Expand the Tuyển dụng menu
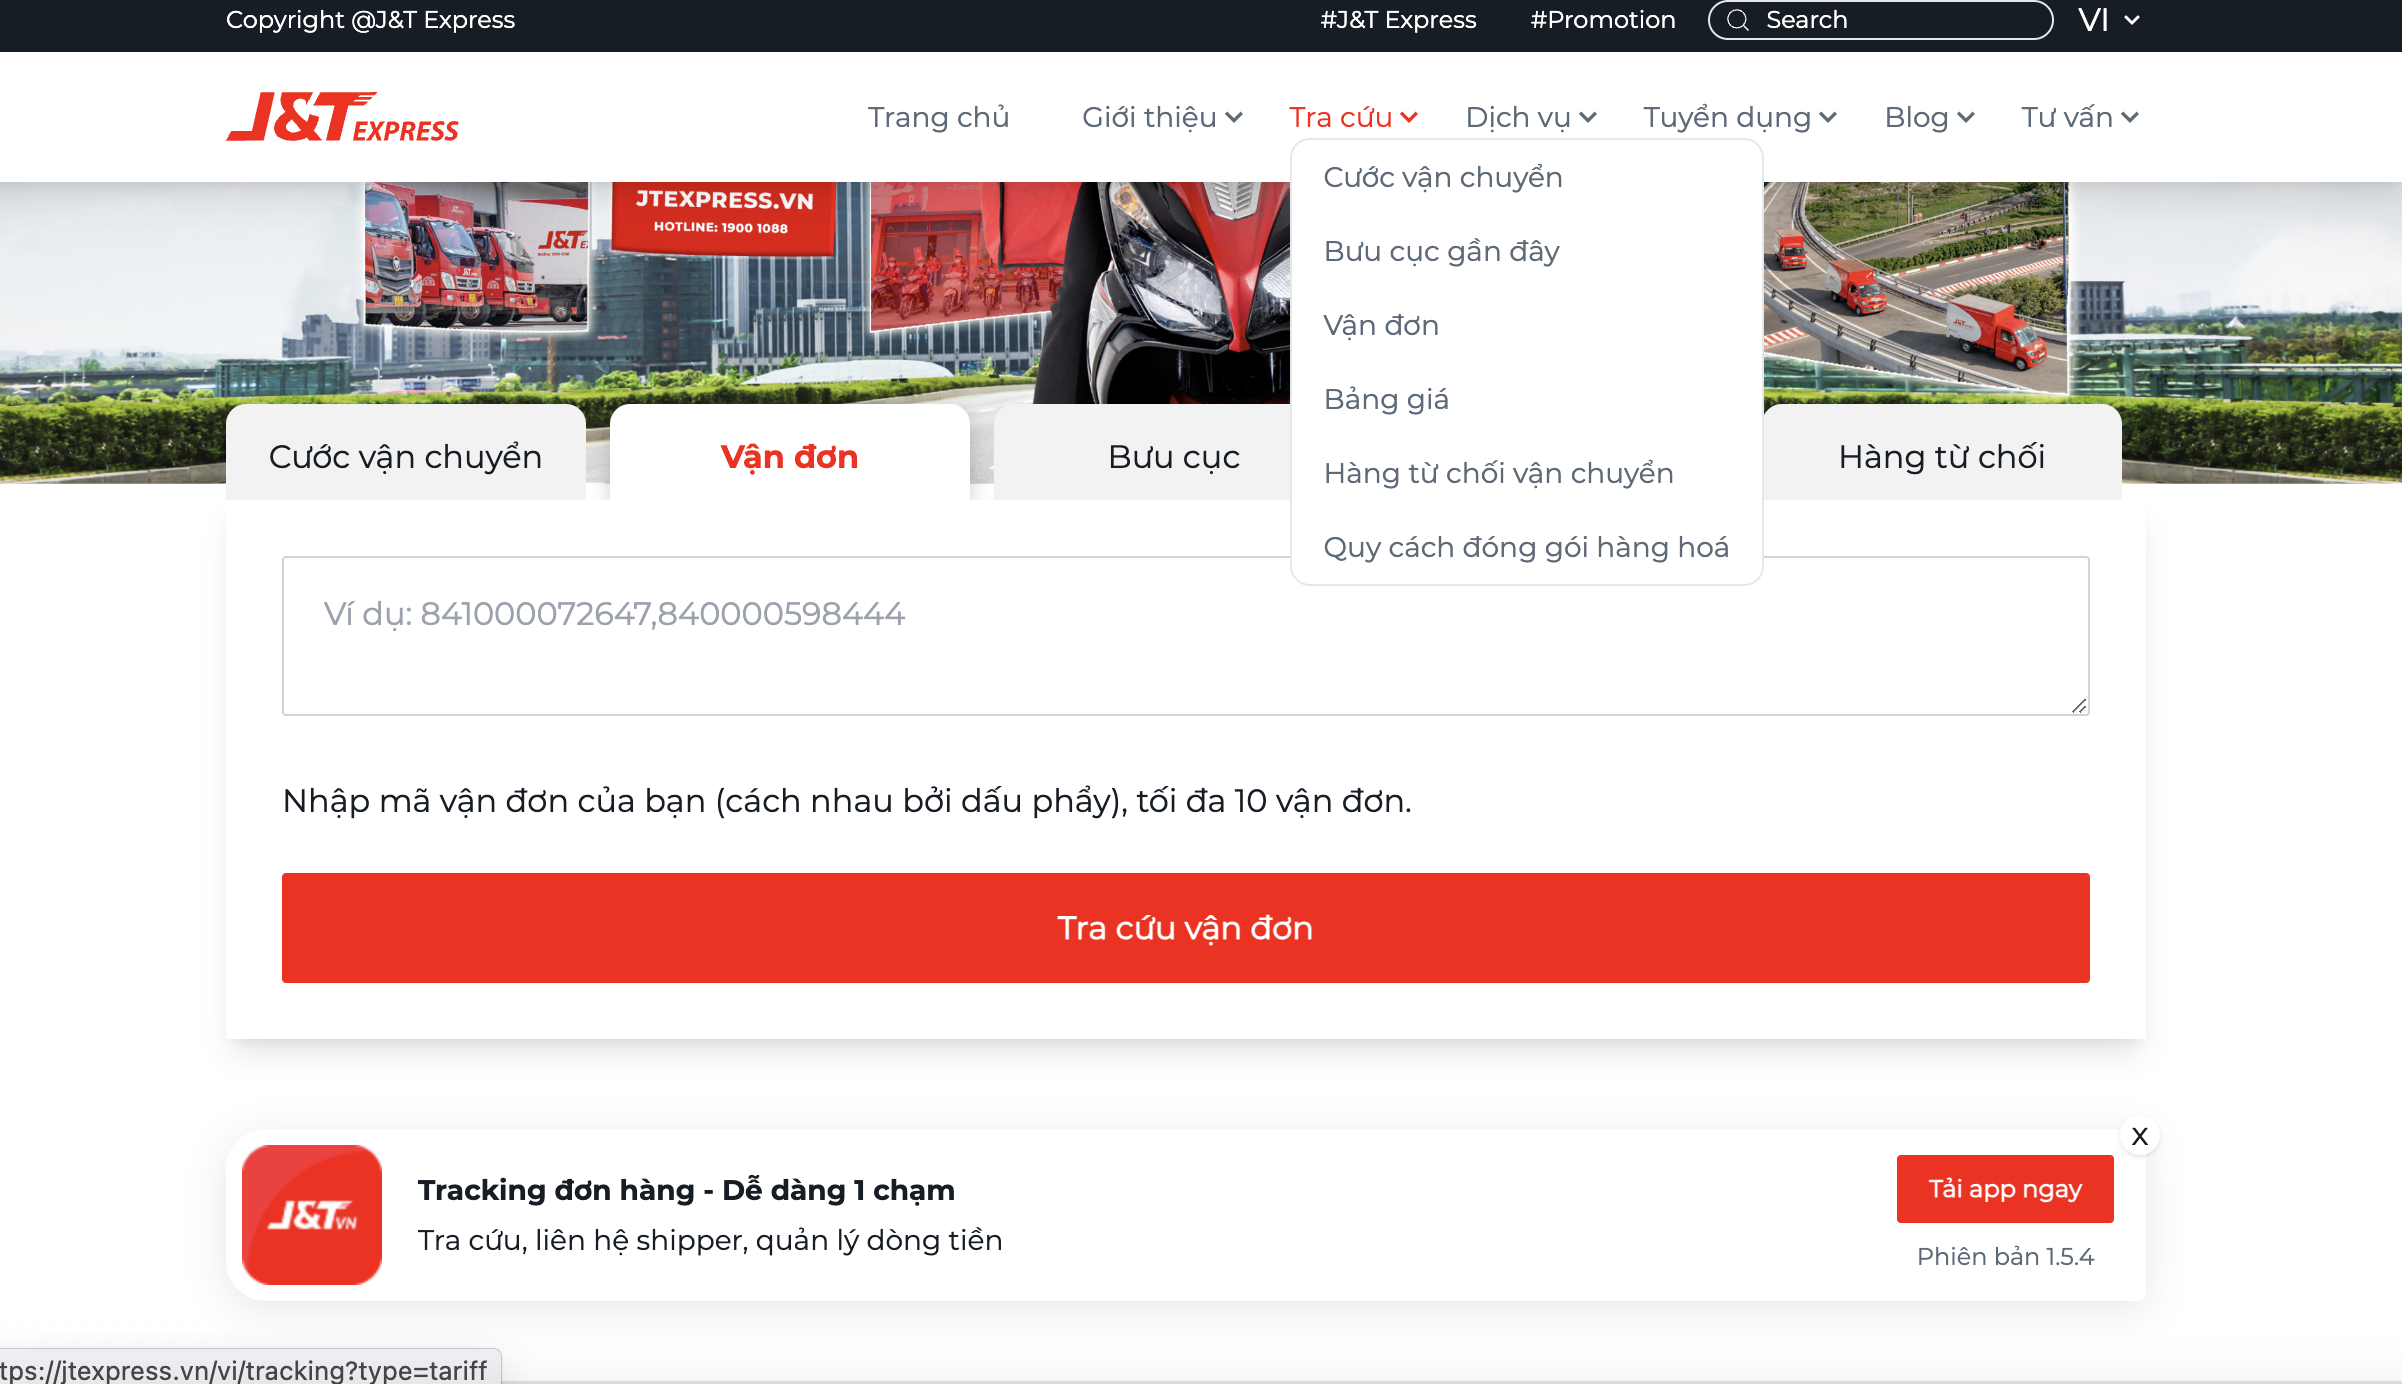The image size is (2402, 1384). [x=1740, y=117]
